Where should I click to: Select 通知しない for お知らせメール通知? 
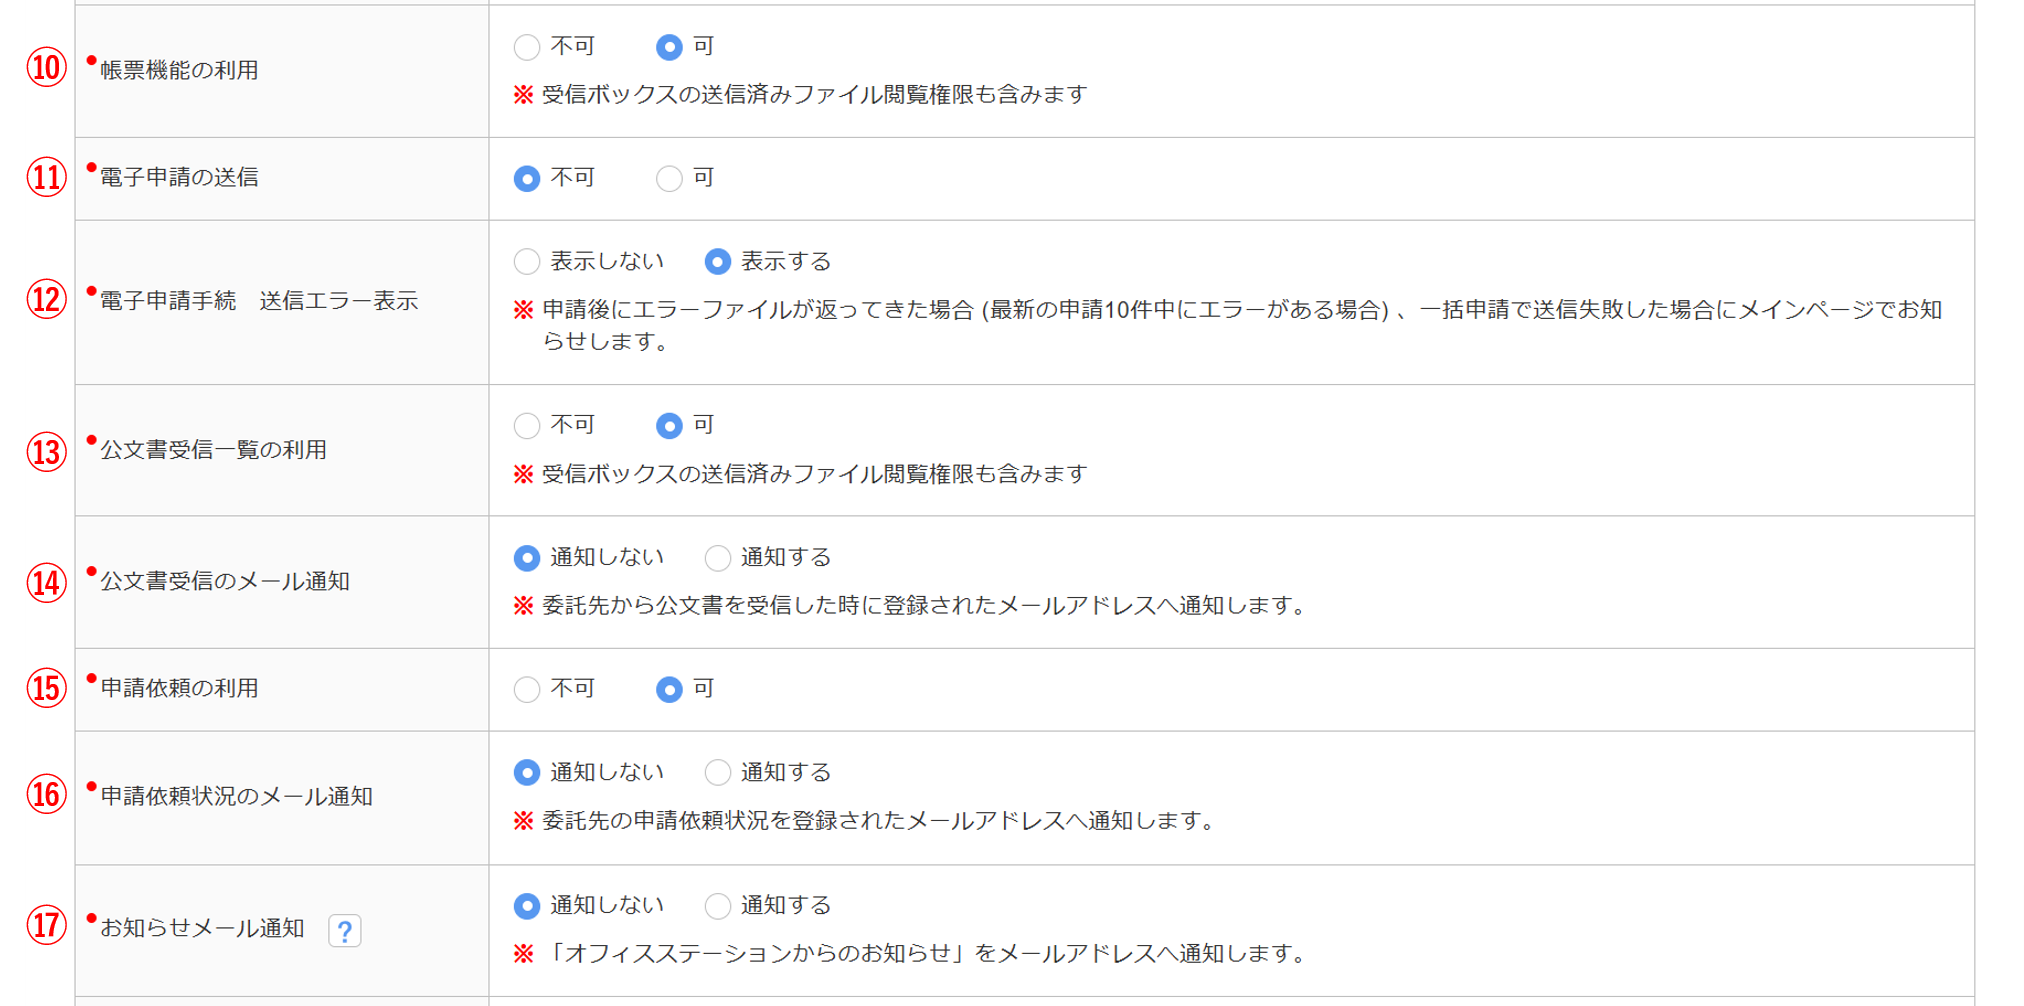tap(527, 906)
